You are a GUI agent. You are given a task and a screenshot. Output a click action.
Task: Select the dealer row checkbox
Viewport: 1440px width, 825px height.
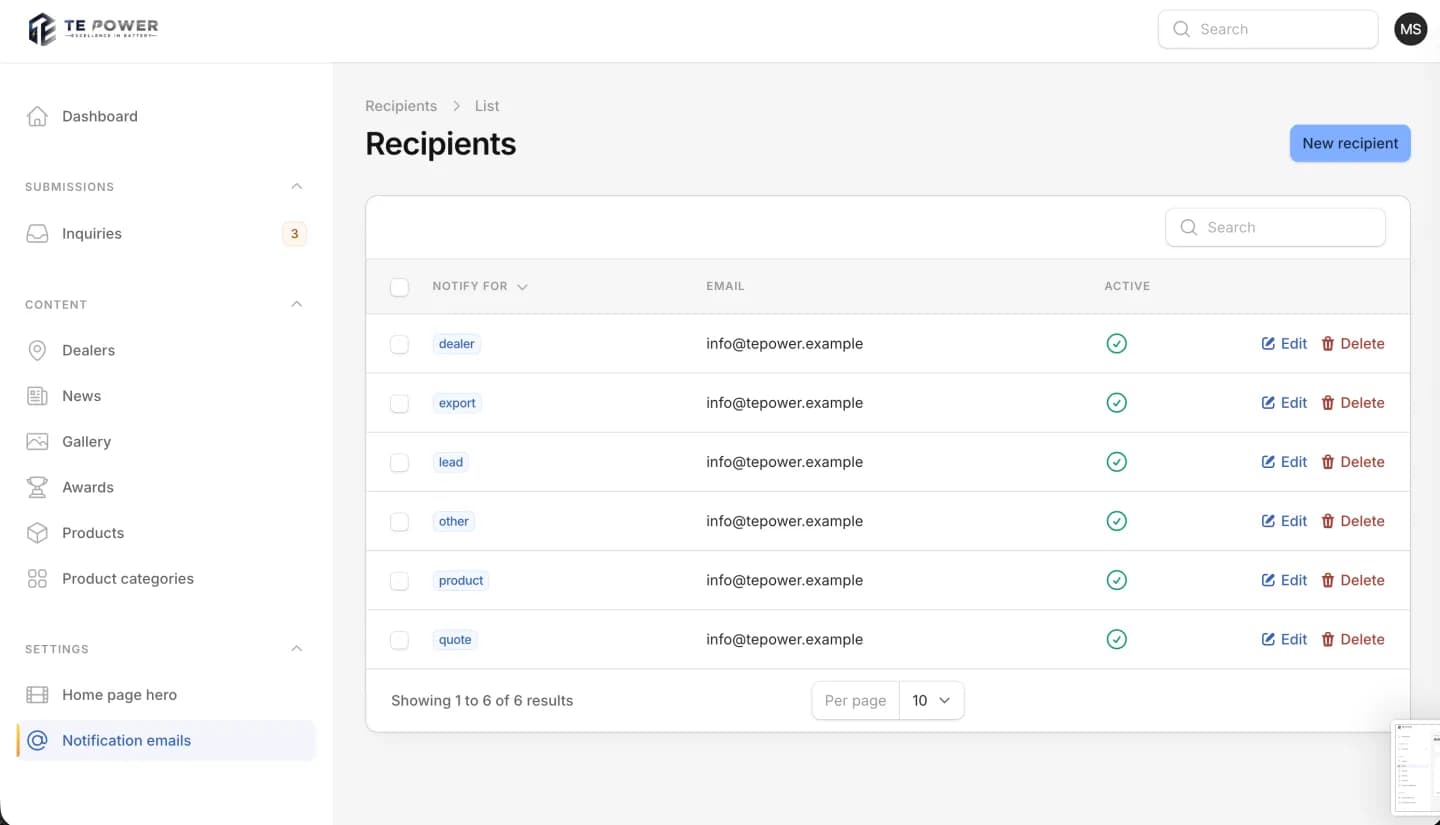(x=399, y=344)
